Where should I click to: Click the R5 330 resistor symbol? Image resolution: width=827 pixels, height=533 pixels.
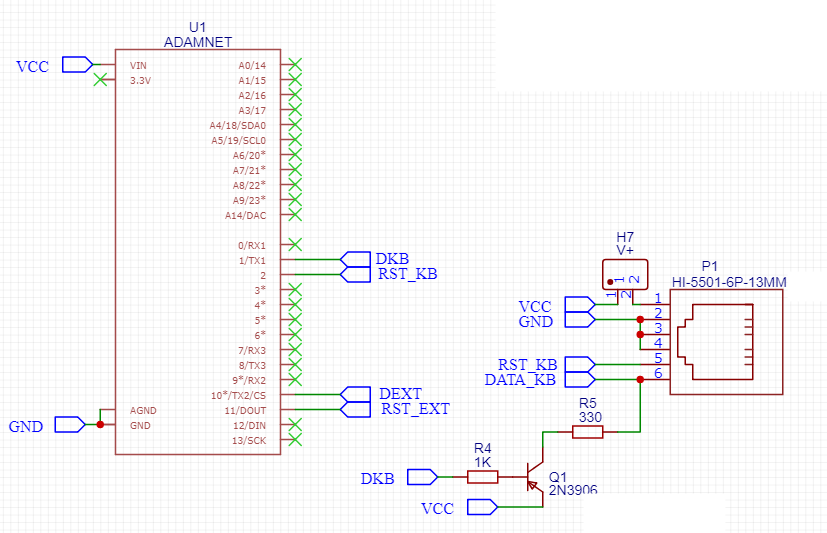coord(587,432)
